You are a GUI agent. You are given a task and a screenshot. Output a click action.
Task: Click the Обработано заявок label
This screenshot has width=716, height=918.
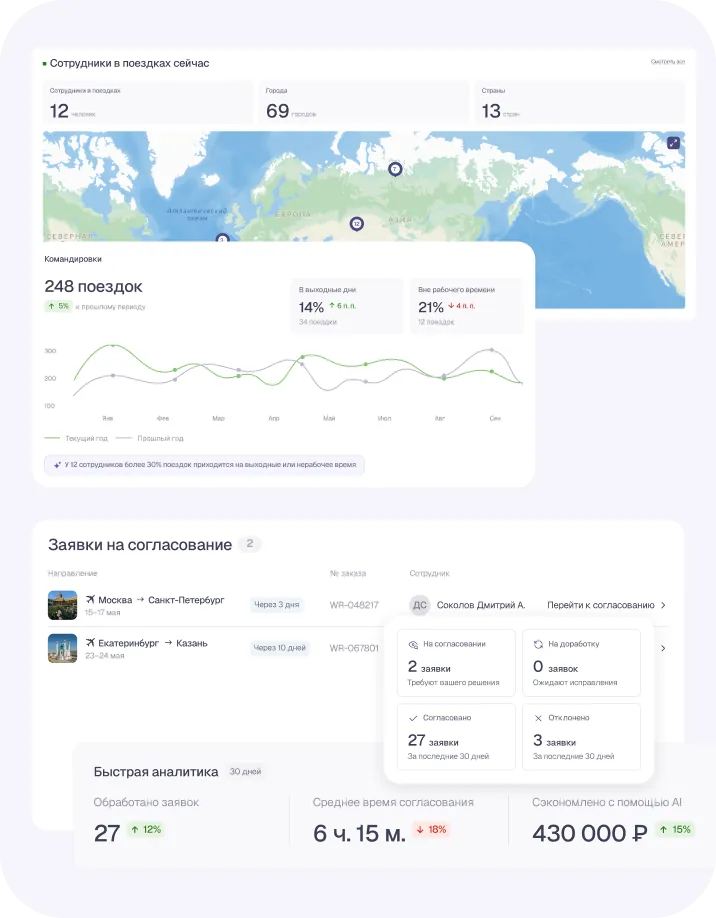click(x=146, y=802)
